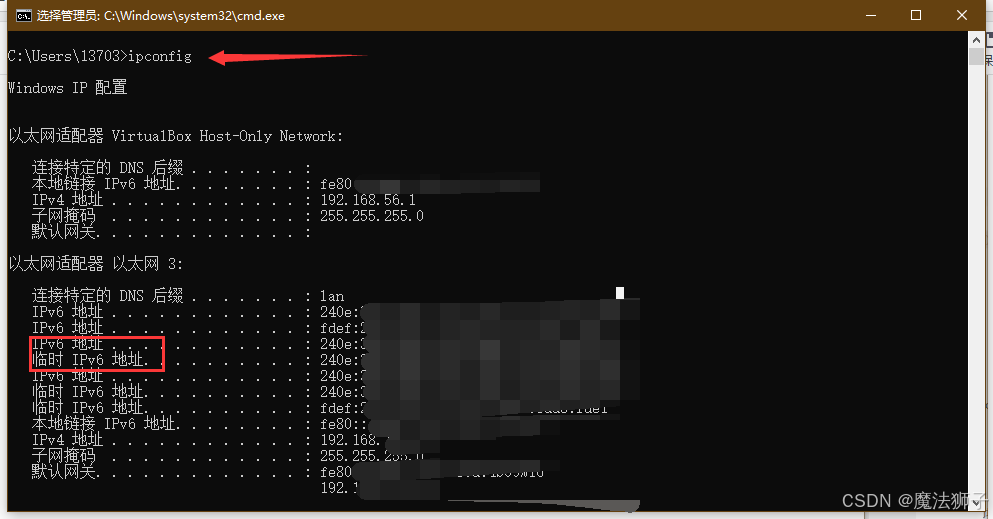Close the command prompt window
Viewport: 993px width, 519px height.
pos(961,15)
